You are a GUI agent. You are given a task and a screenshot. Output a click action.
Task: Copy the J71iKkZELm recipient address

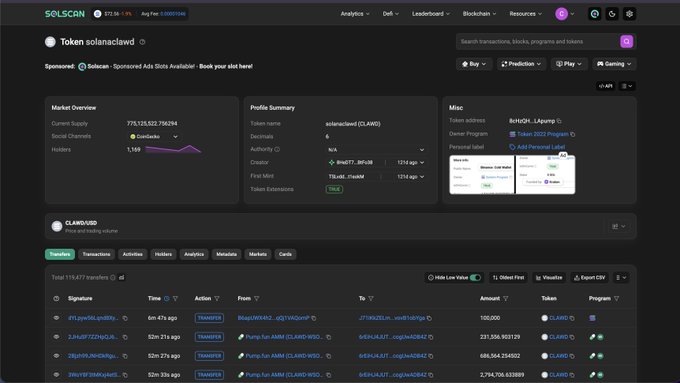(429, 318)
